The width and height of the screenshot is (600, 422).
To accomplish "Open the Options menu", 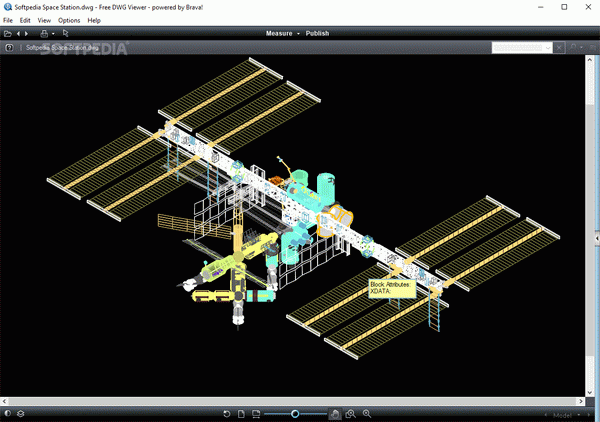I will pos(69,20).
